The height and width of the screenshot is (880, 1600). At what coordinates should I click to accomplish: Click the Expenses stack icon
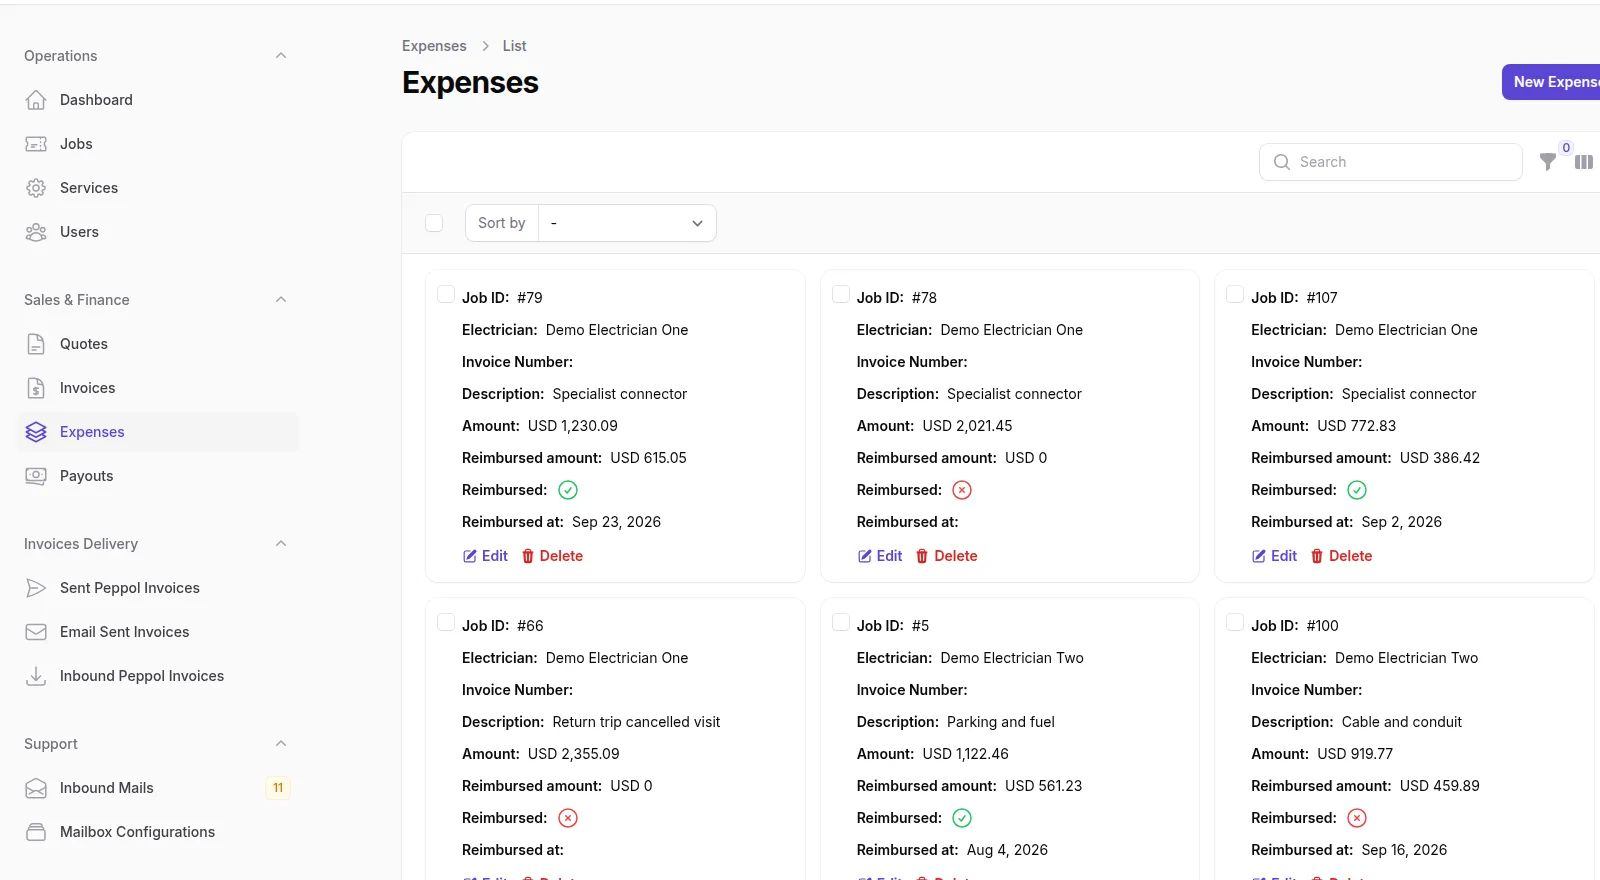36,432
